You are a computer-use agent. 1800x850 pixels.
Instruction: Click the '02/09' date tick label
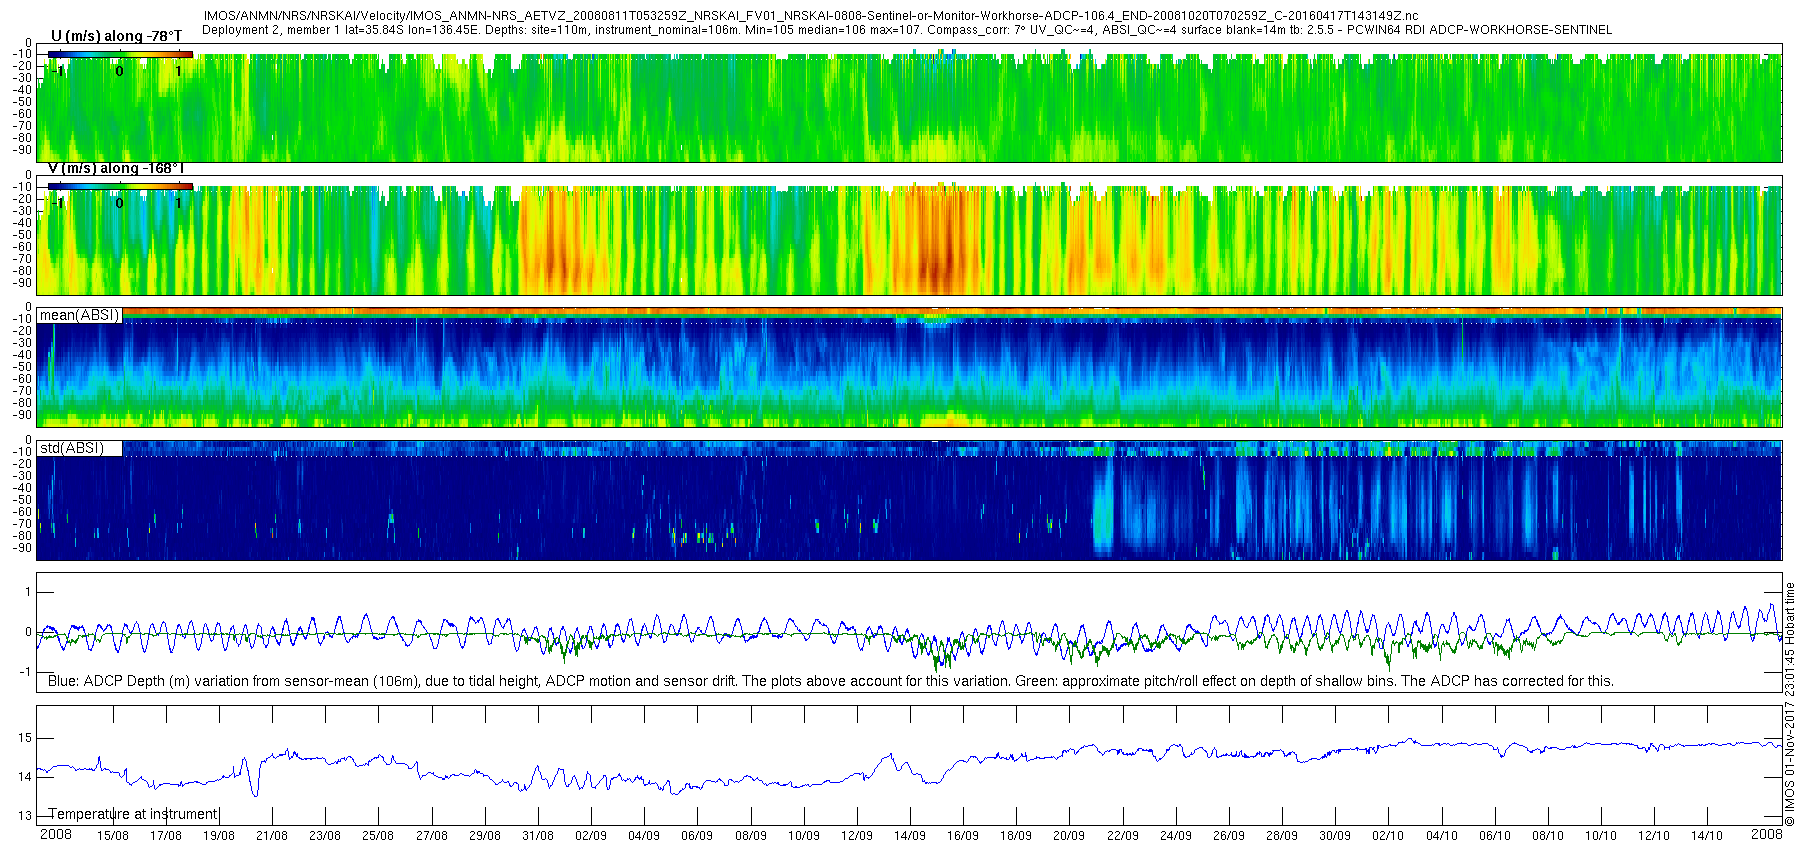pyautogui.click(x=591, y=836)
